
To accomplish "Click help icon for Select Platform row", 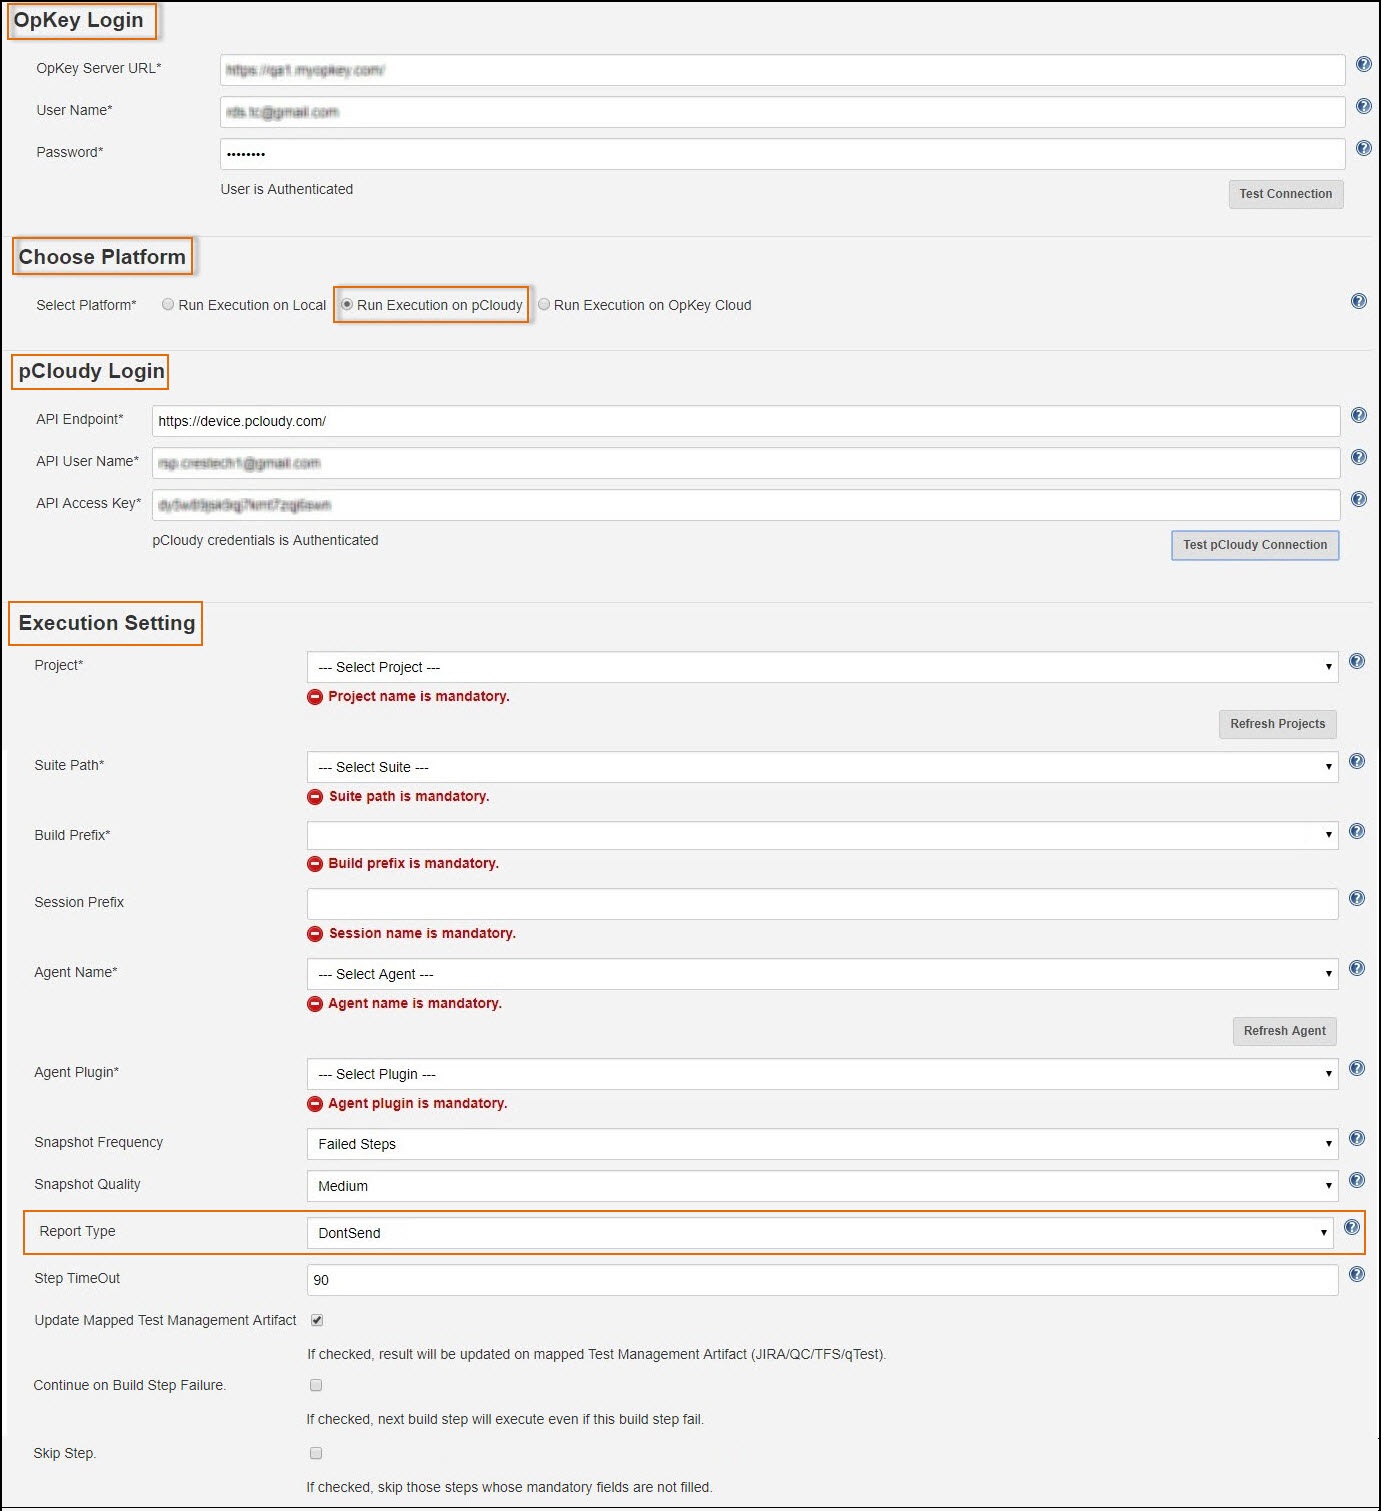I will click(1358, 302).
